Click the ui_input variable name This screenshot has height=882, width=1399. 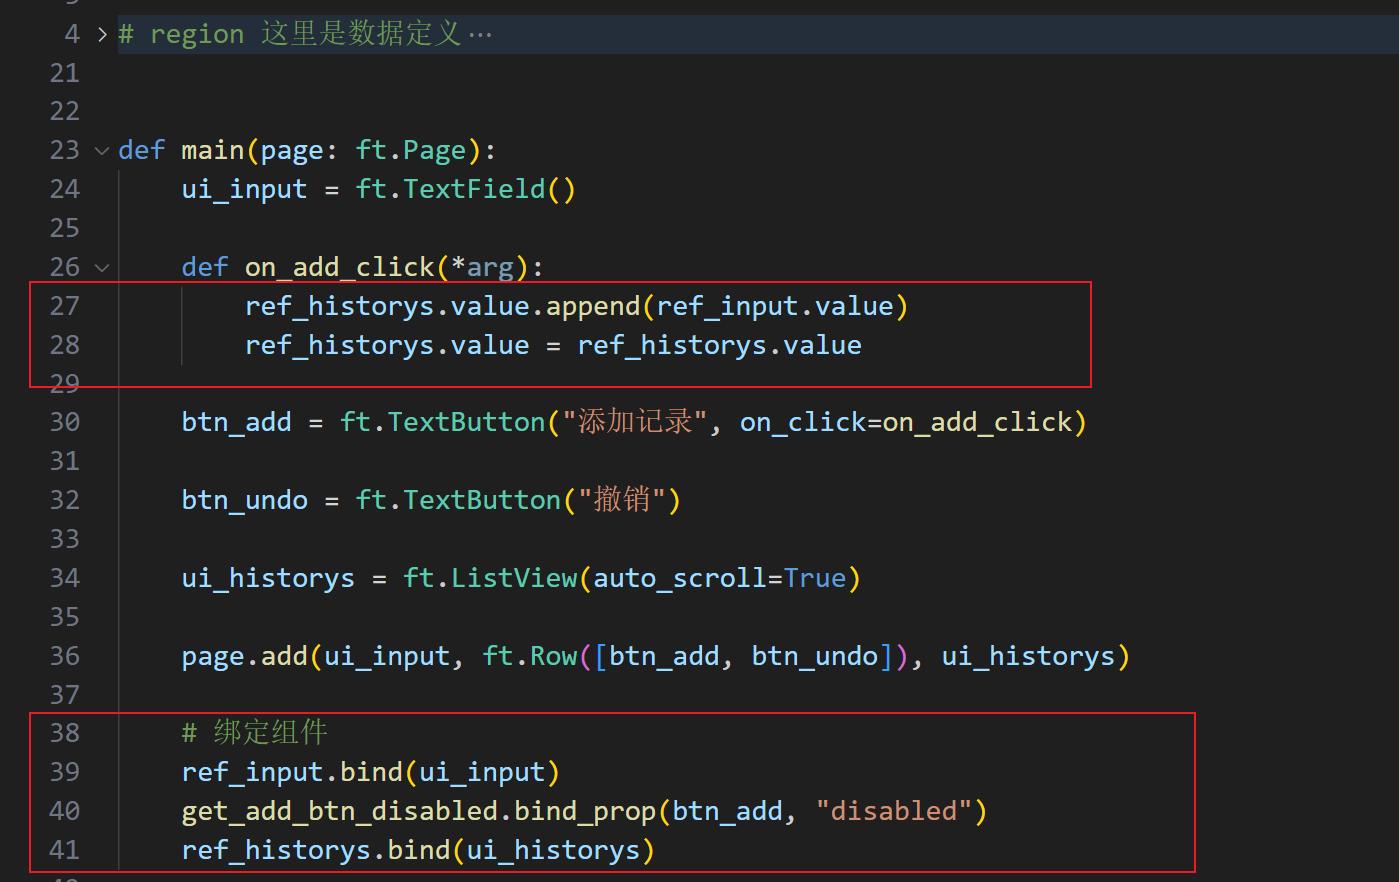pyautogui.click(x=244, y=188)
